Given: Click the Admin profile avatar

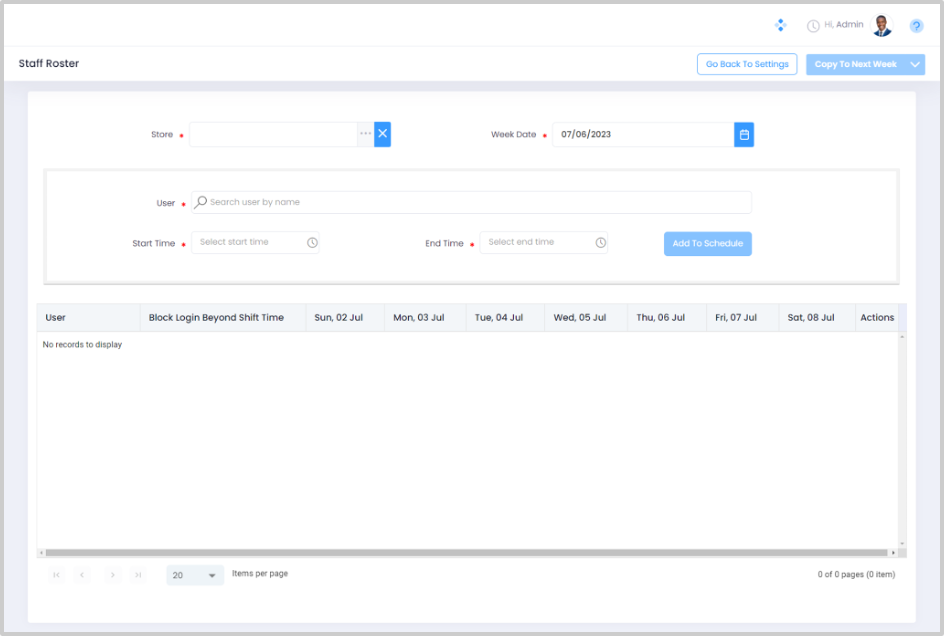Looking at the screenshot, I should [x=881, y=26].
